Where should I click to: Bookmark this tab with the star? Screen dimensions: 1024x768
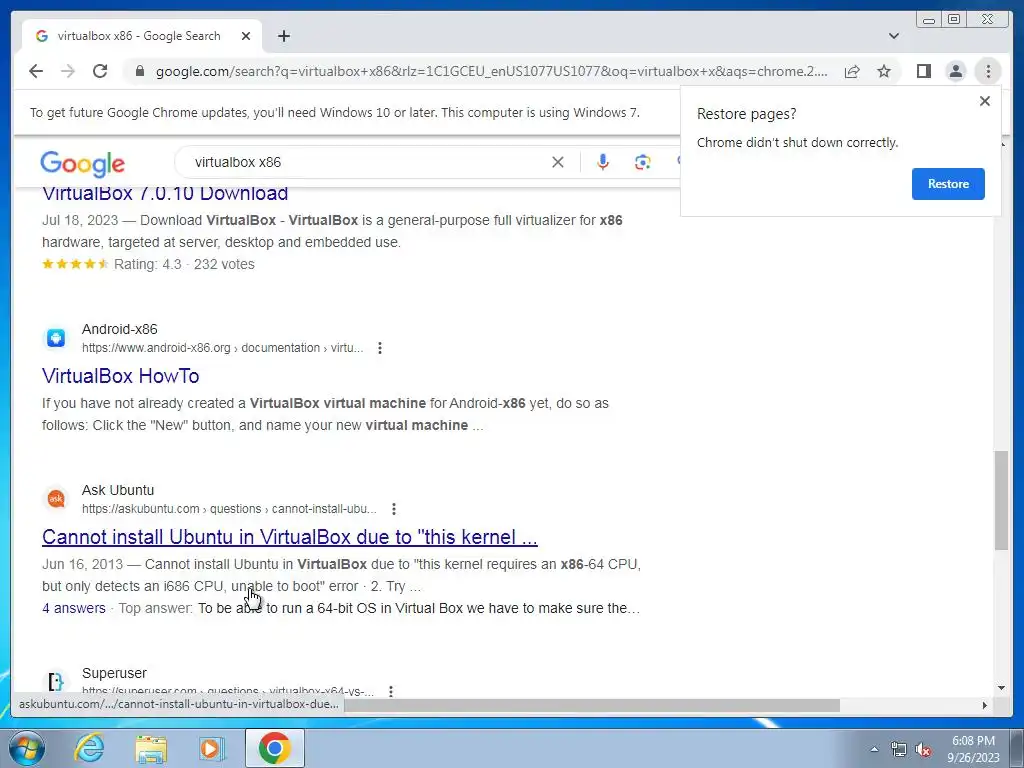click(x=884, y=71)
